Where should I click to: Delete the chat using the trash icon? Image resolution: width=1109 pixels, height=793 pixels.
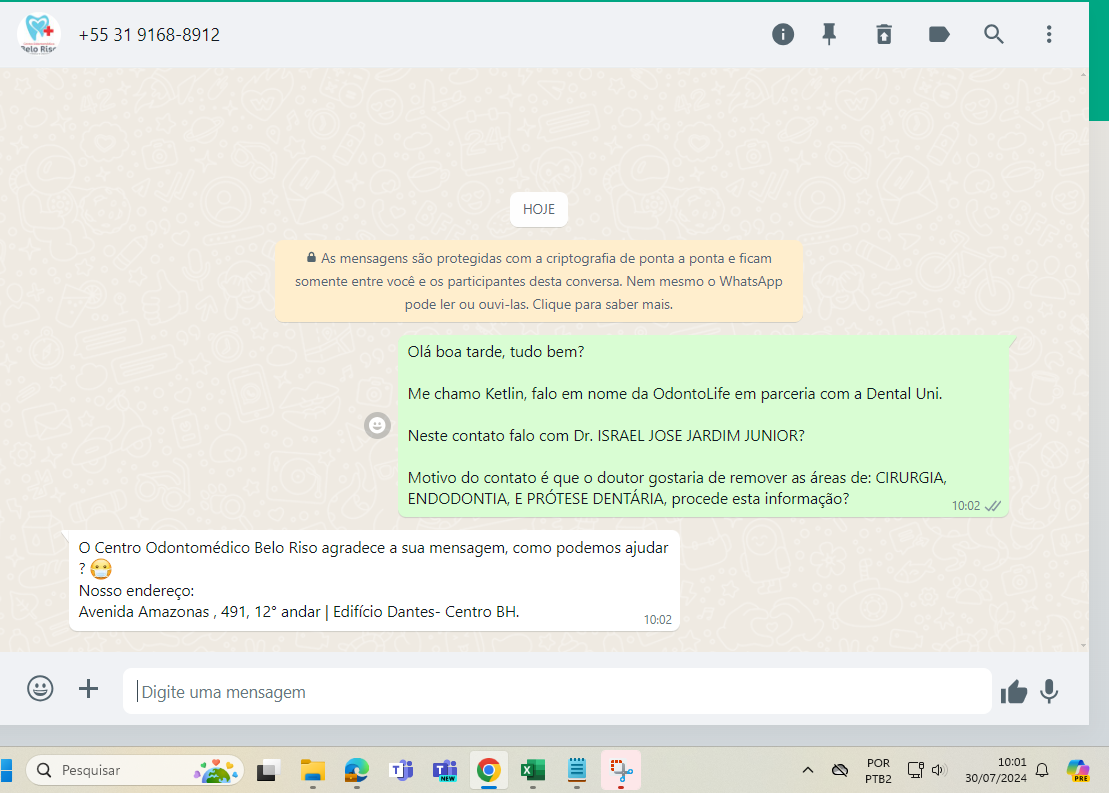point(884,34)
